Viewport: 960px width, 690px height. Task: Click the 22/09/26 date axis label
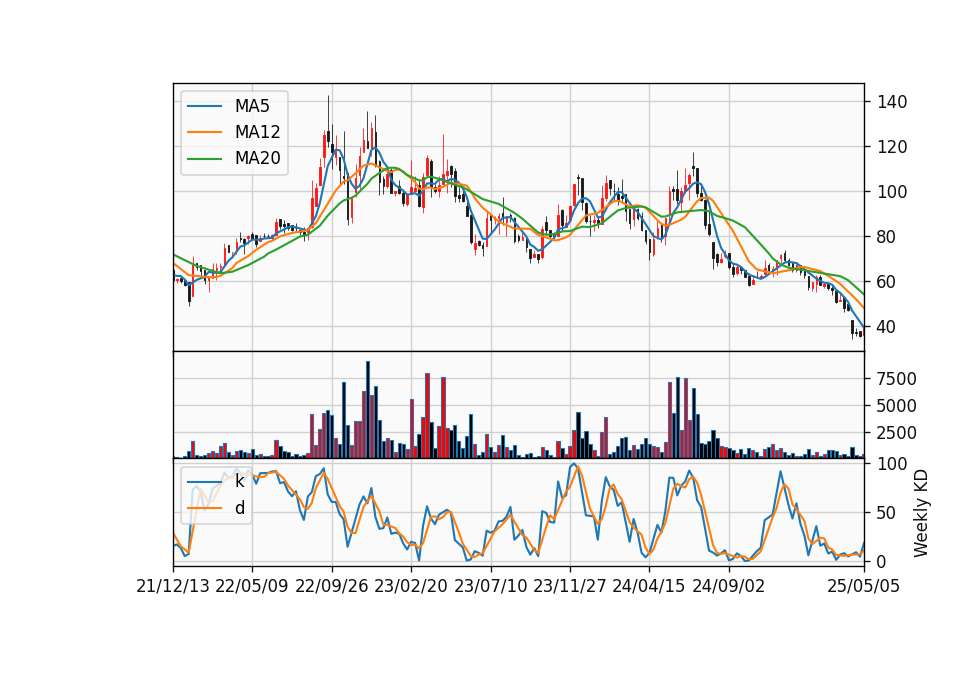point(331,587)
